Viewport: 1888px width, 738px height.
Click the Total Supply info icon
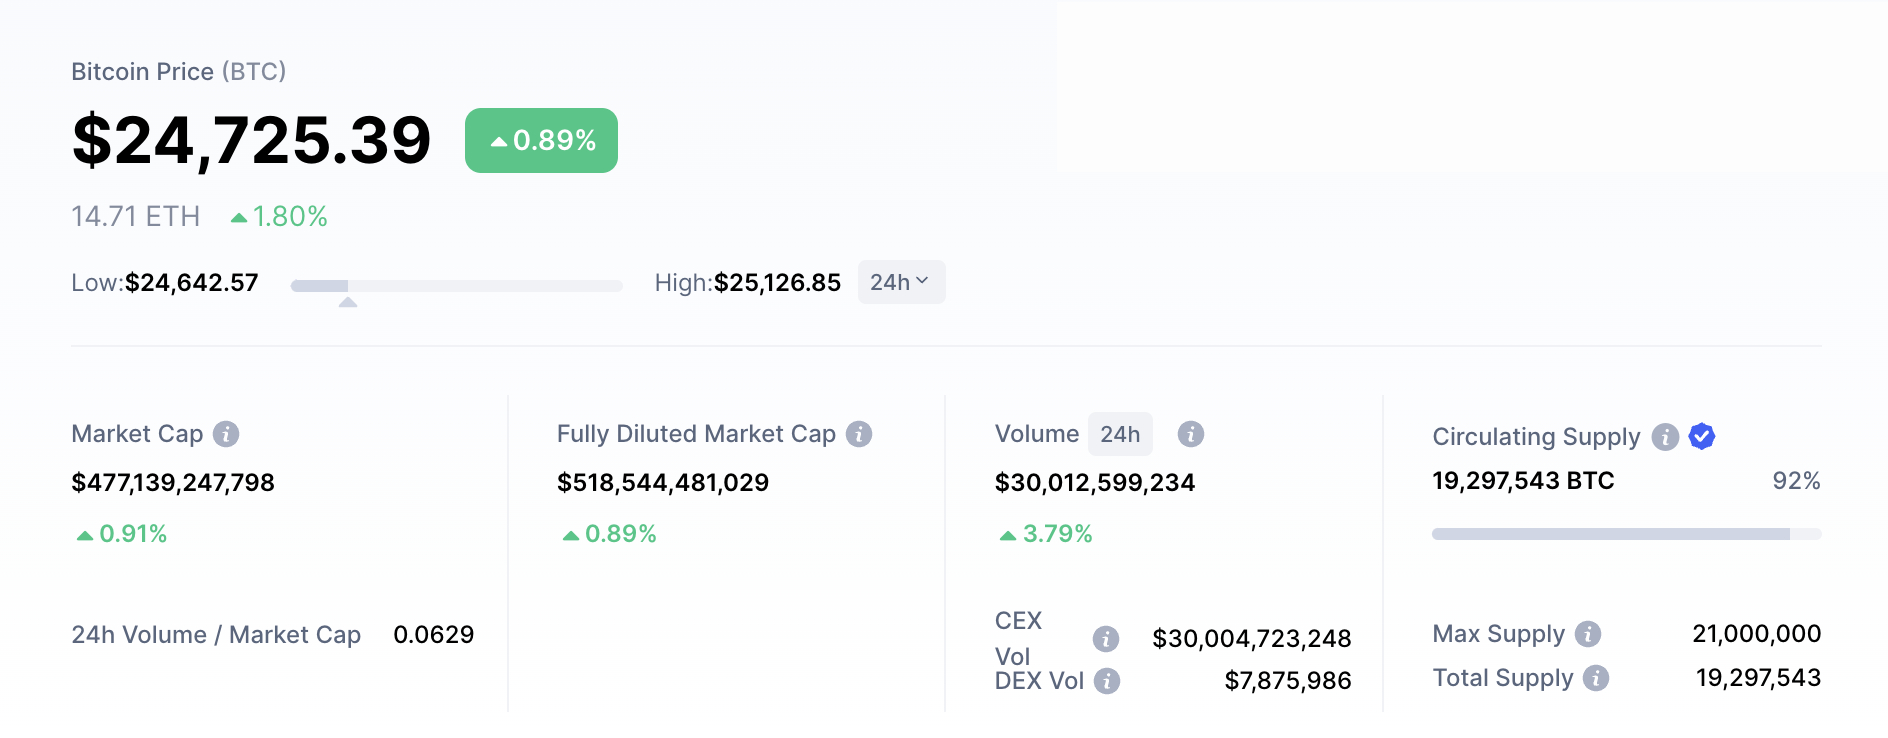point(1596,678)
